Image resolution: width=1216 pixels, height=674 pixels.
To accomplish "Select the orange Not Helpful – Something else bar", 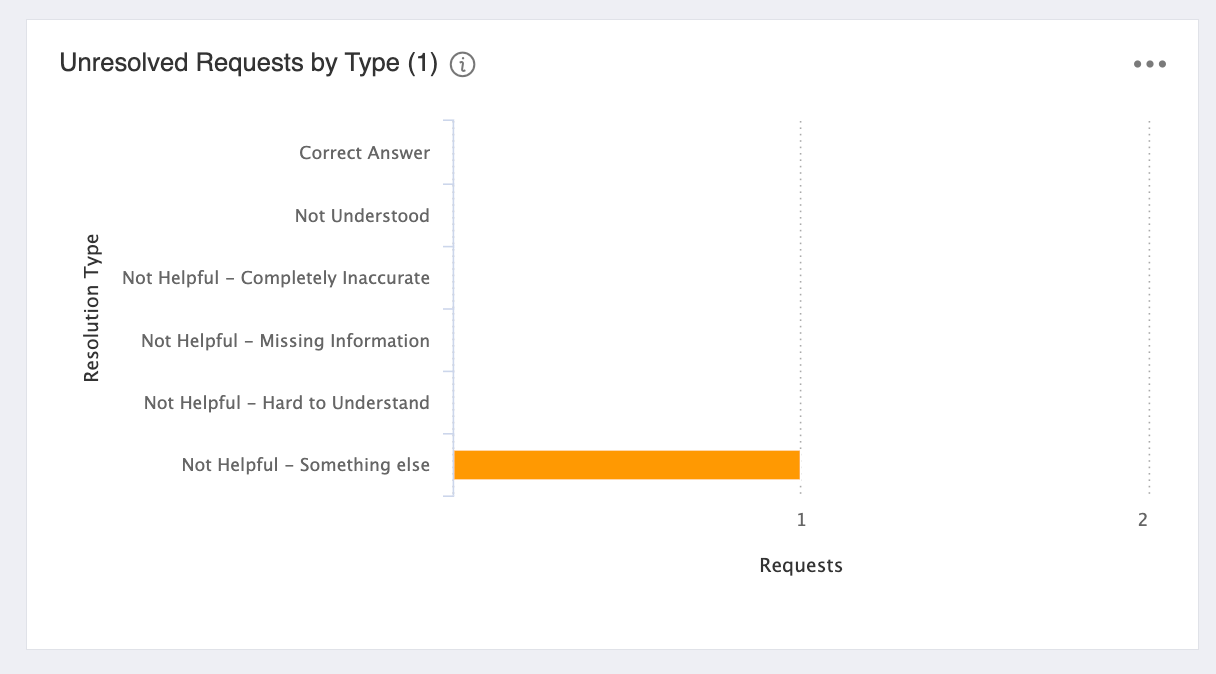I will 627,465.
